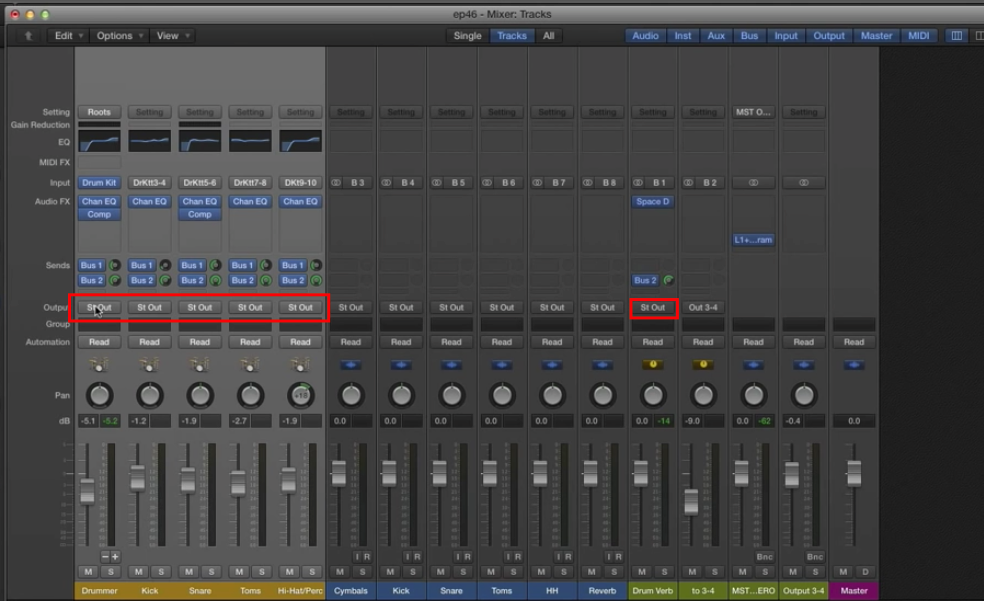Open the B 1 input selector on Drum Verb
Viewport: 984px width, 601px height.
coord(659,183)
